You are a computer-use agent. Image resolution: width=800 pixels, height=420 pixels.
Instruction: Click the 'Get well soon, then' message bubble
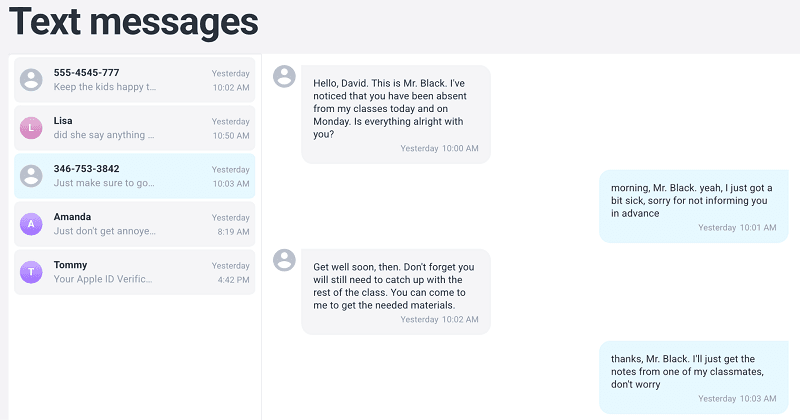(x=396, y=292)
